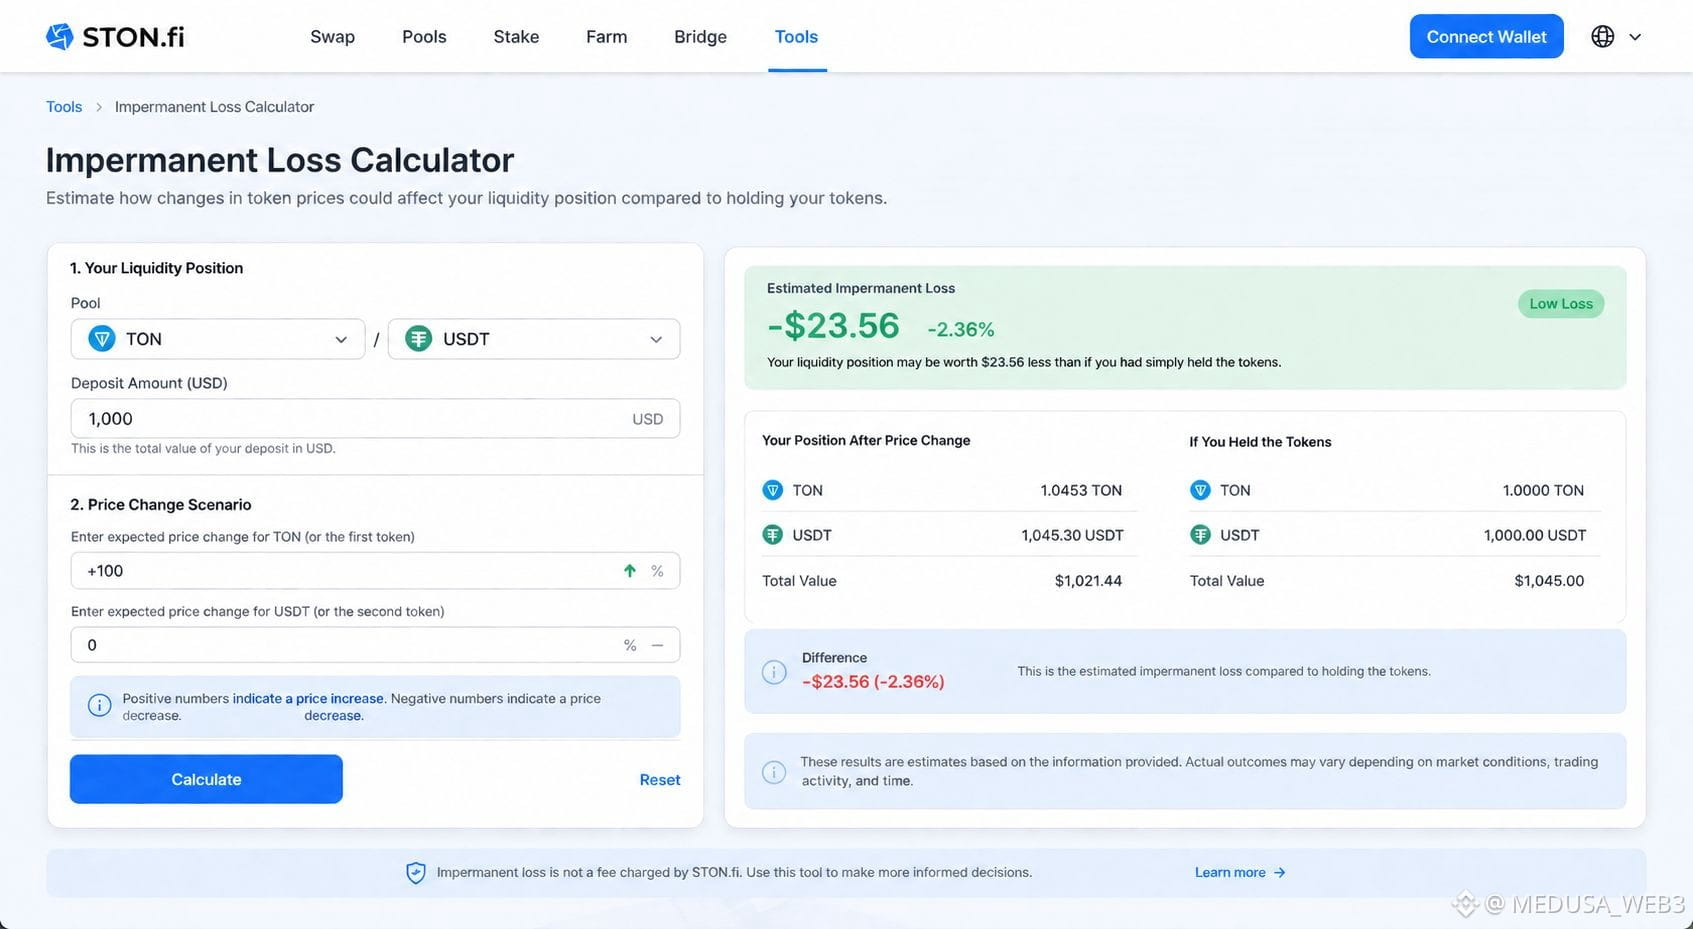Click the red -$23.56 (-2.36%) difference text
This screenshot has width=1693, height=929.
[873, 682]
